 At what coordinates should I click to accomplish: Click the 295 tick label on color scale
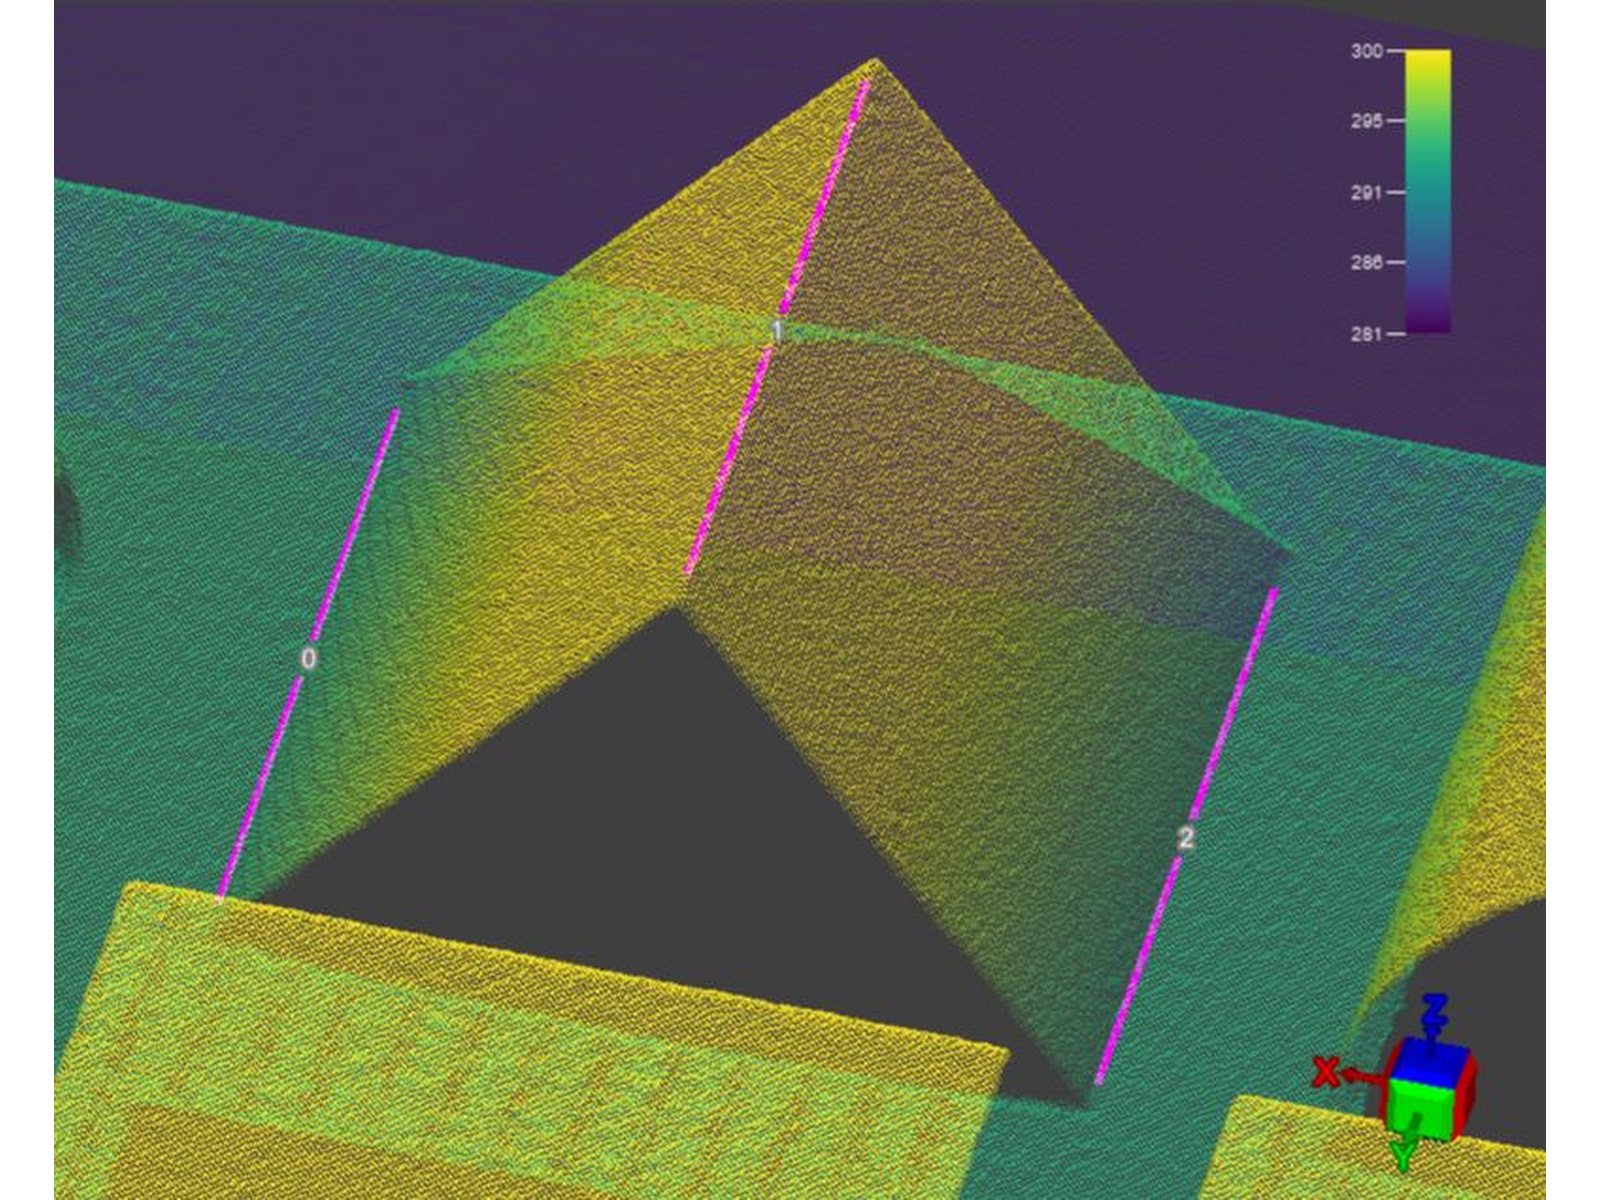pyautogui.click(x=1366, y=121)
